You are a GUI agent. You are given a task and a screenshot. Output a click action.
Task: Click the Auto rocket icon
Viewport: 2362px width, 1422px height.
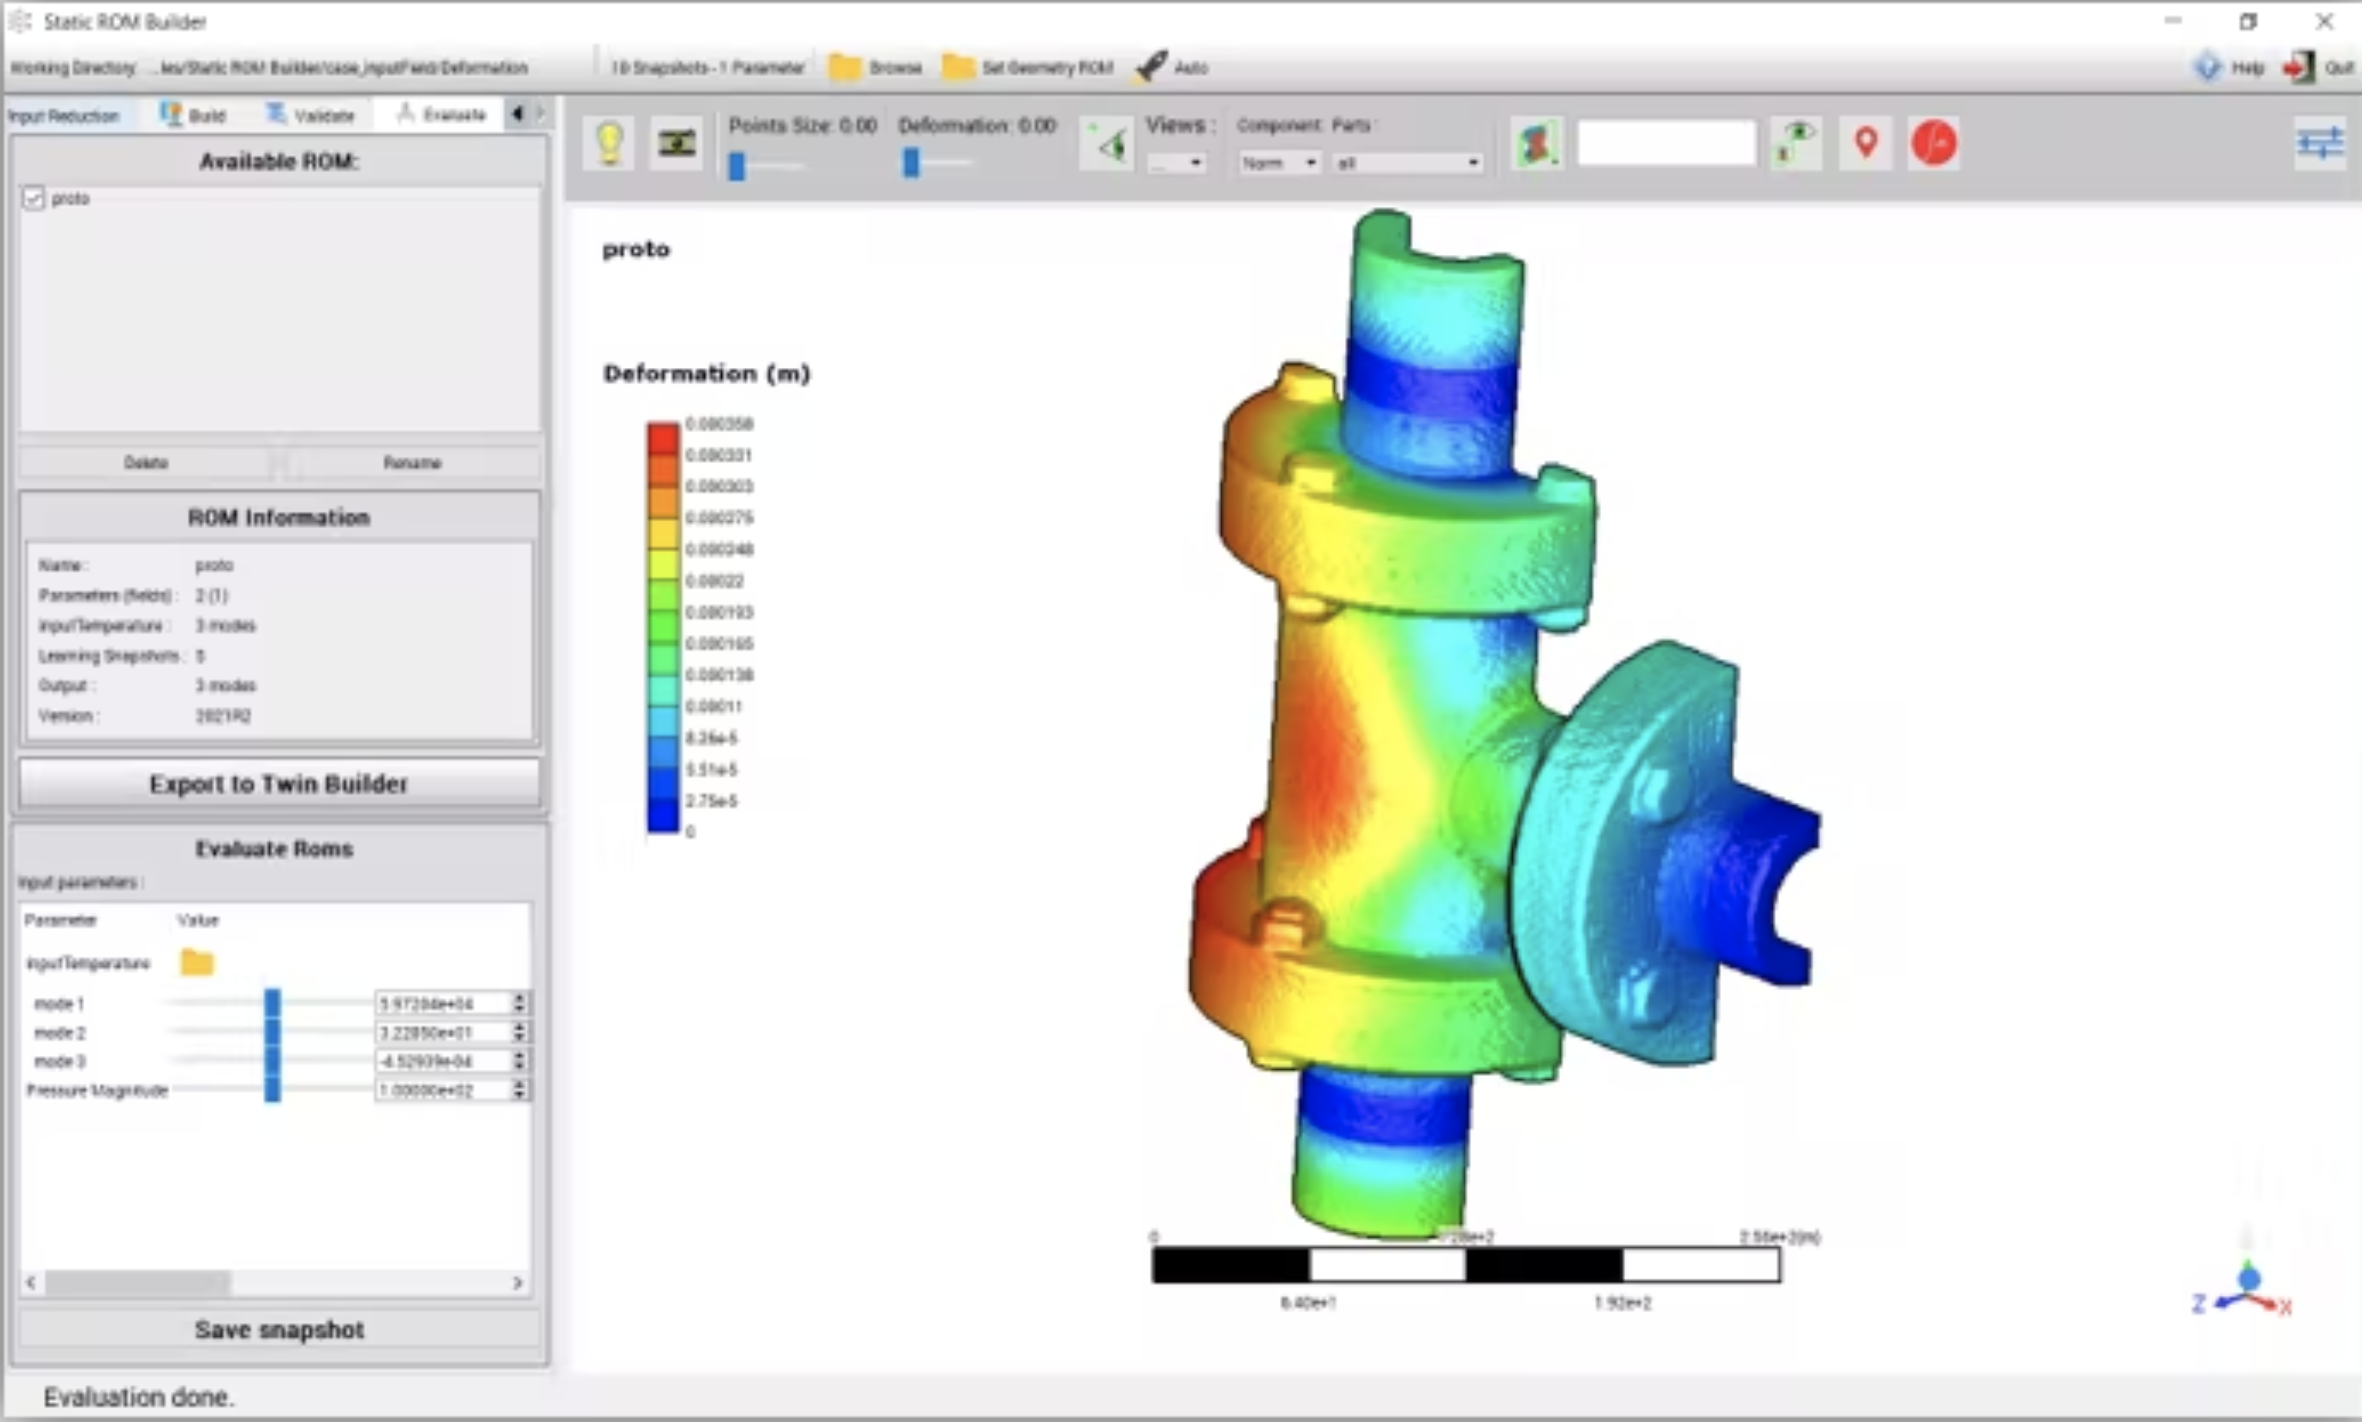click(x=1152, y=67)
